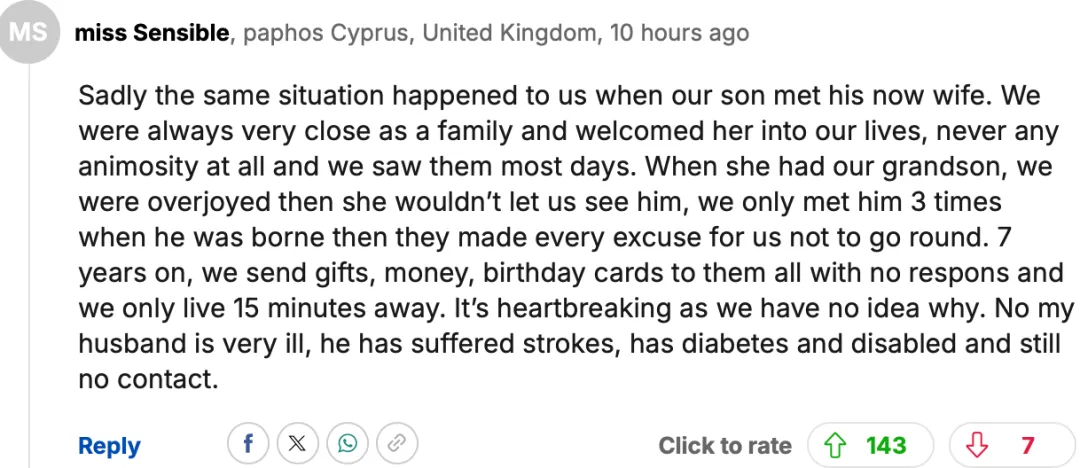1080x468 pixels.
Task: Open miss Sensible's profile name
Action: coord(152,33)
